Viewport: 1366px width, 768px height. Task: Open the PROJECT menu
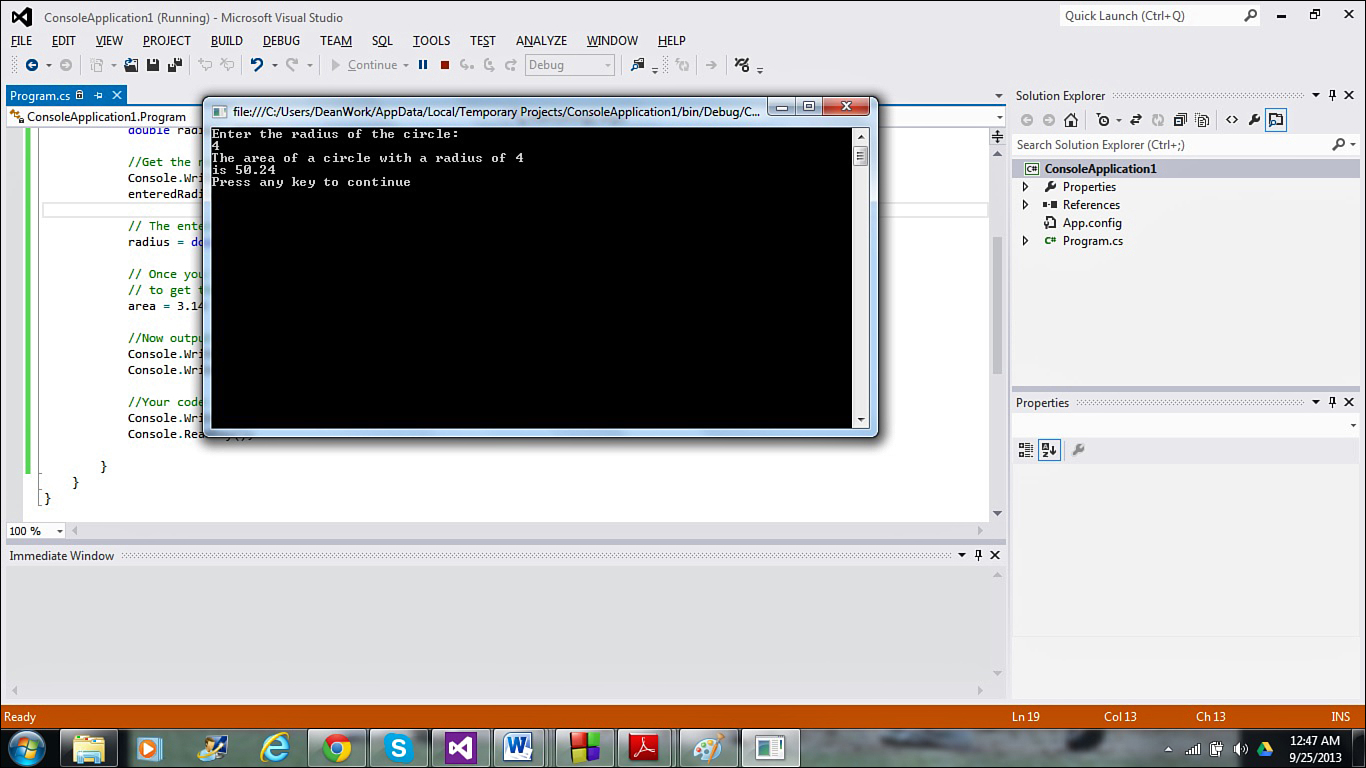(166, 41)
